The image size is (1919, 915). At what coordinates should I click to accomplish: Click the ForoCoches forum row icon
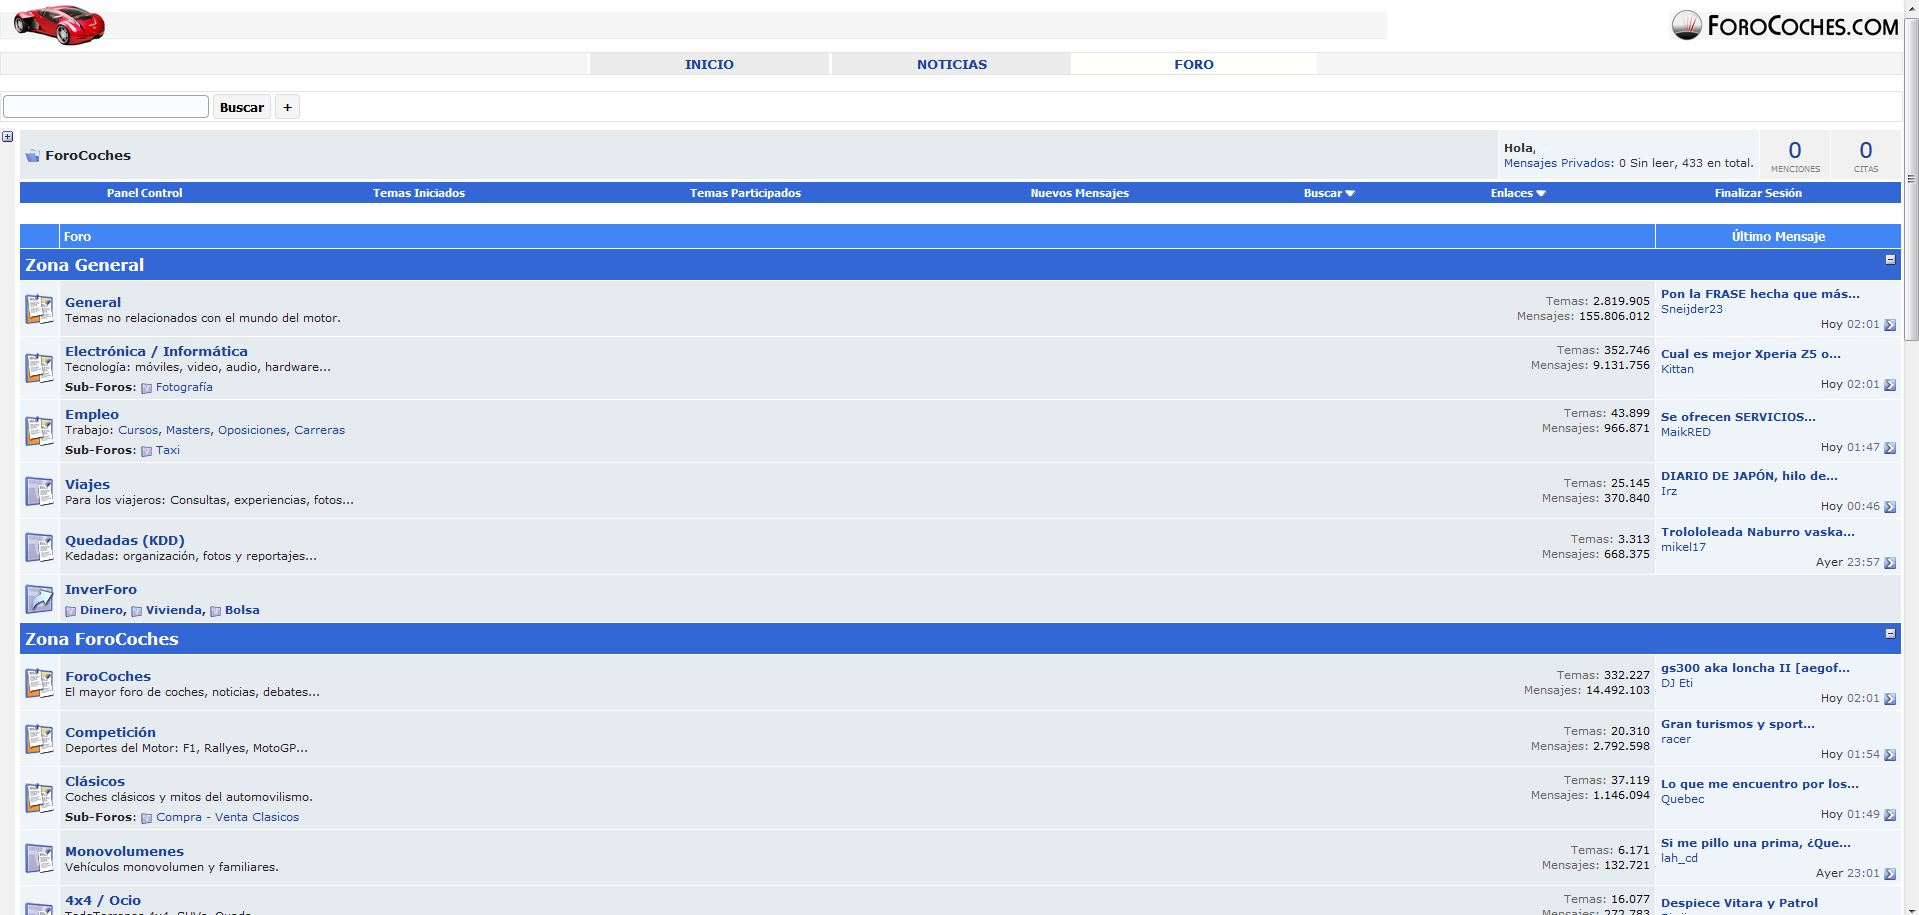click(39, 683)
